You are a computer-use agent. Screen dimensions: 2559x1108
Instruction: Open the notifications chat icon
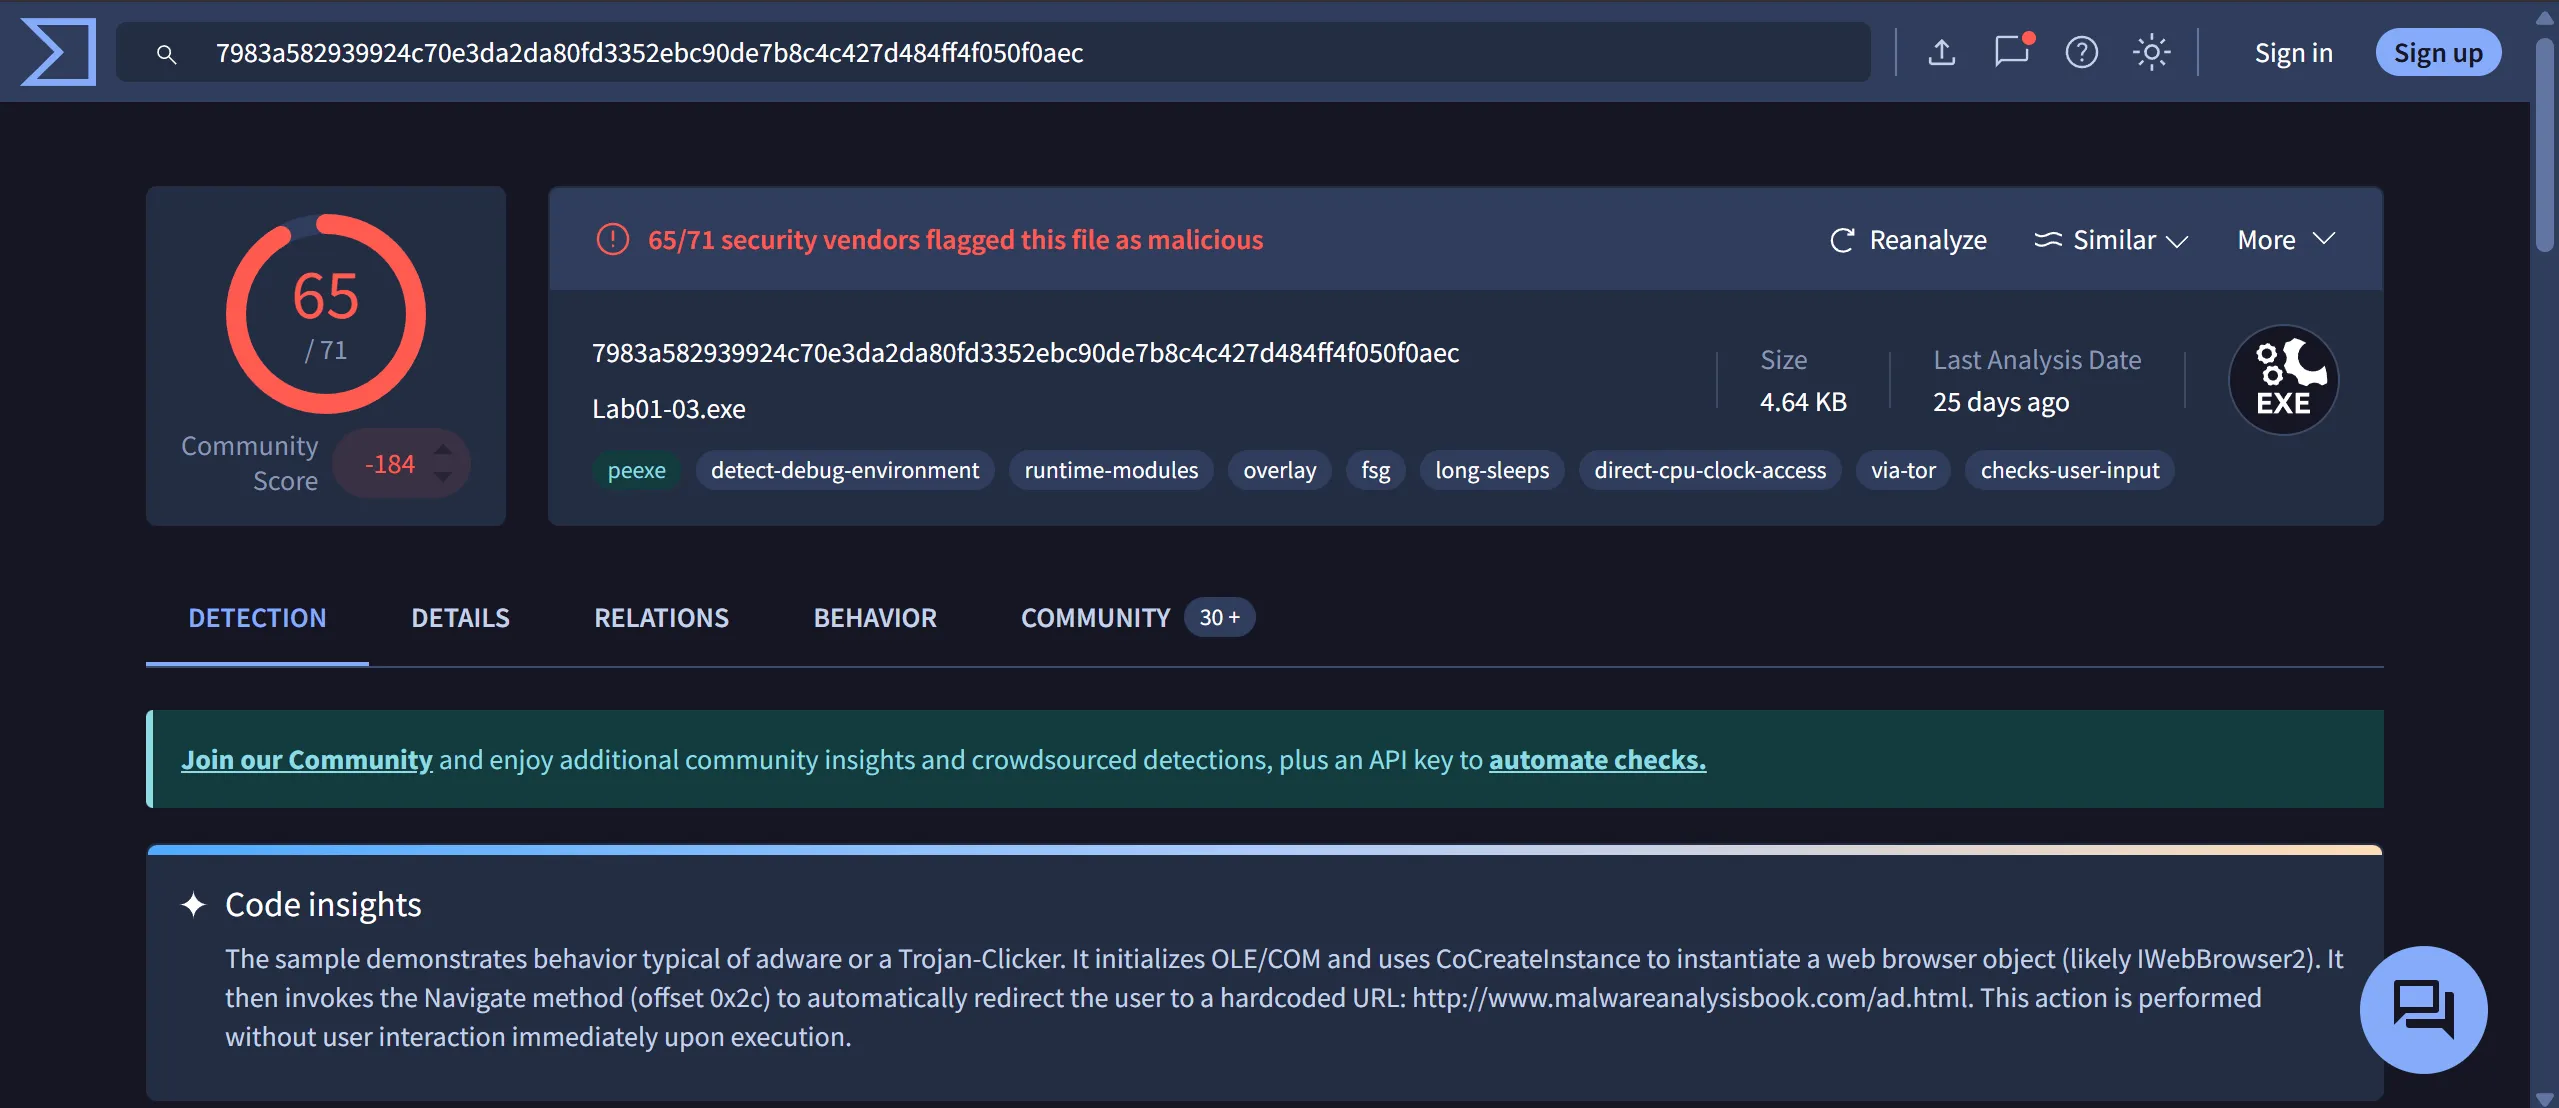(x=2011, y=52)
